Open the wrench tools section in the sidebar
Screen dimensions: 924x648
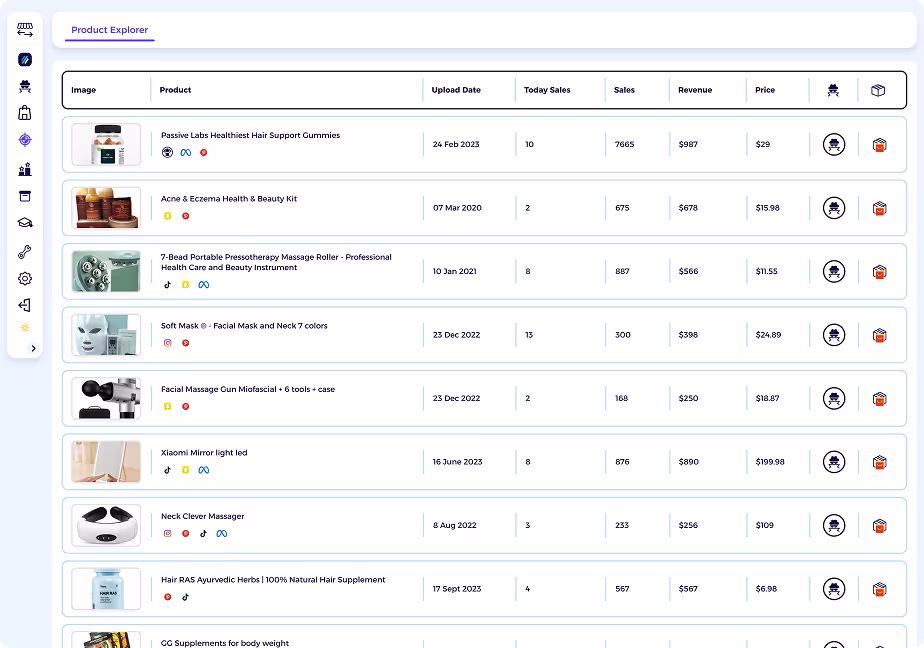25,251
